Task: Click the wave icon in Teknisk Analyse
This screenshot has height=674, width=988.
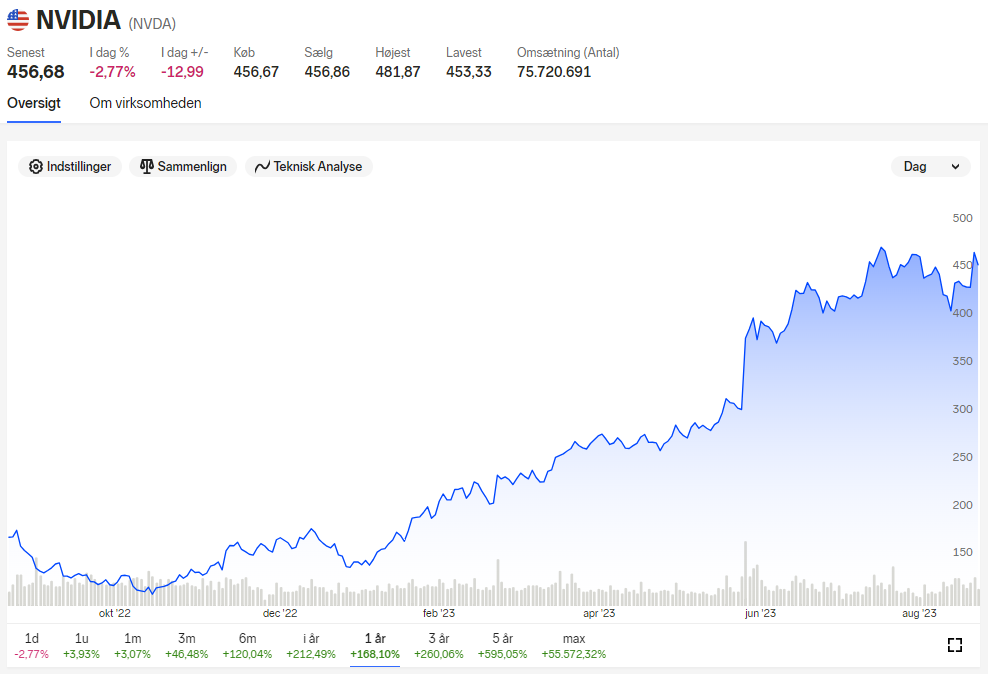Action: [262, 166]
